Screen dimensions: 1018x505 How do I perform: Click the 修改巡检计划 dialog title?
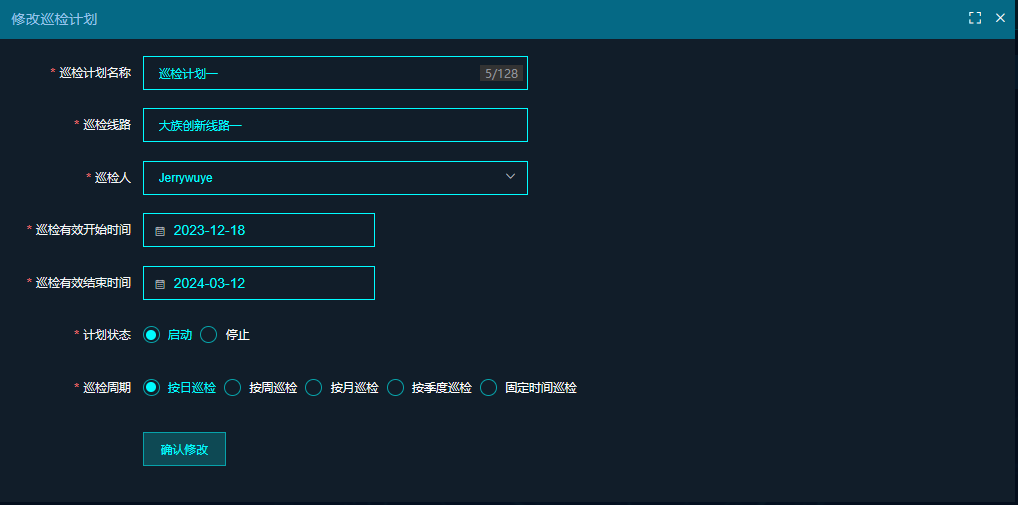point(55,19)
